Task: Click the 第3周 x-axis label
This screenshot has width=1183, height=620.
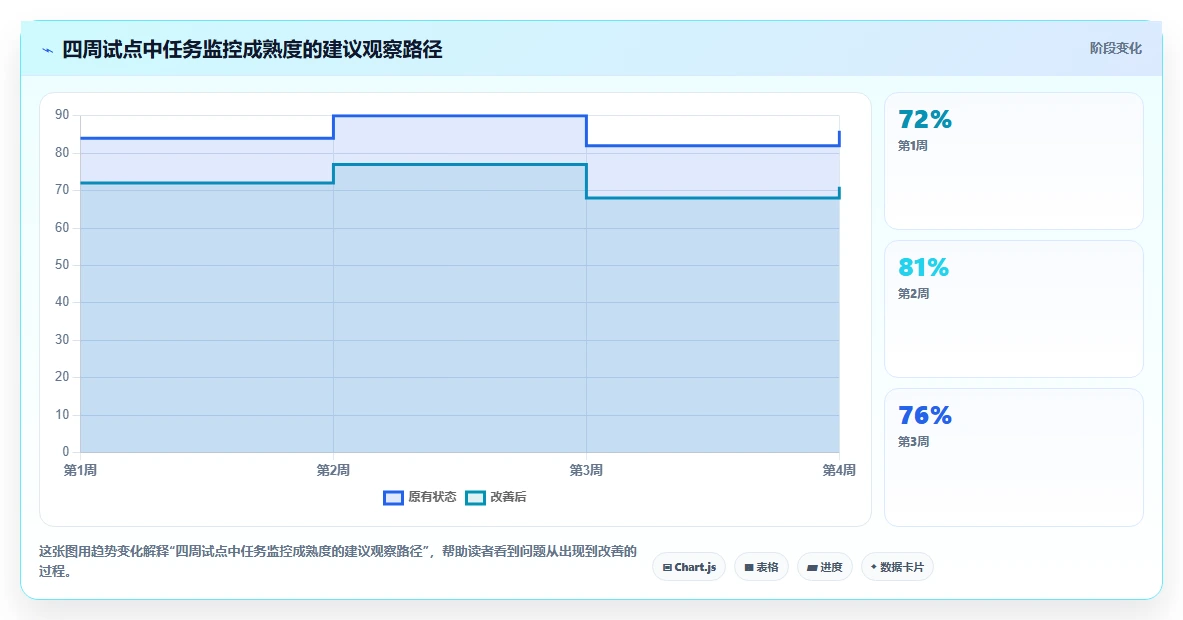Action: [x=585, y=471]
